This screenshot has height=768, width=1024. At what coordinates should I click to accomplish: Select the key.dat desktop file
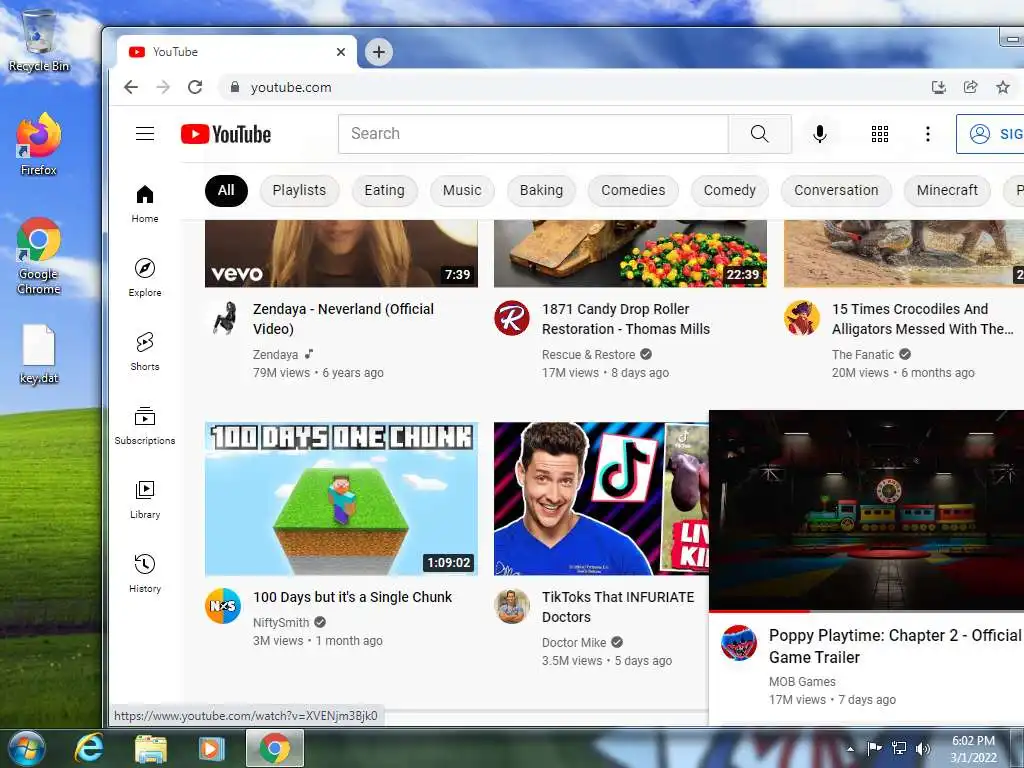39,354
